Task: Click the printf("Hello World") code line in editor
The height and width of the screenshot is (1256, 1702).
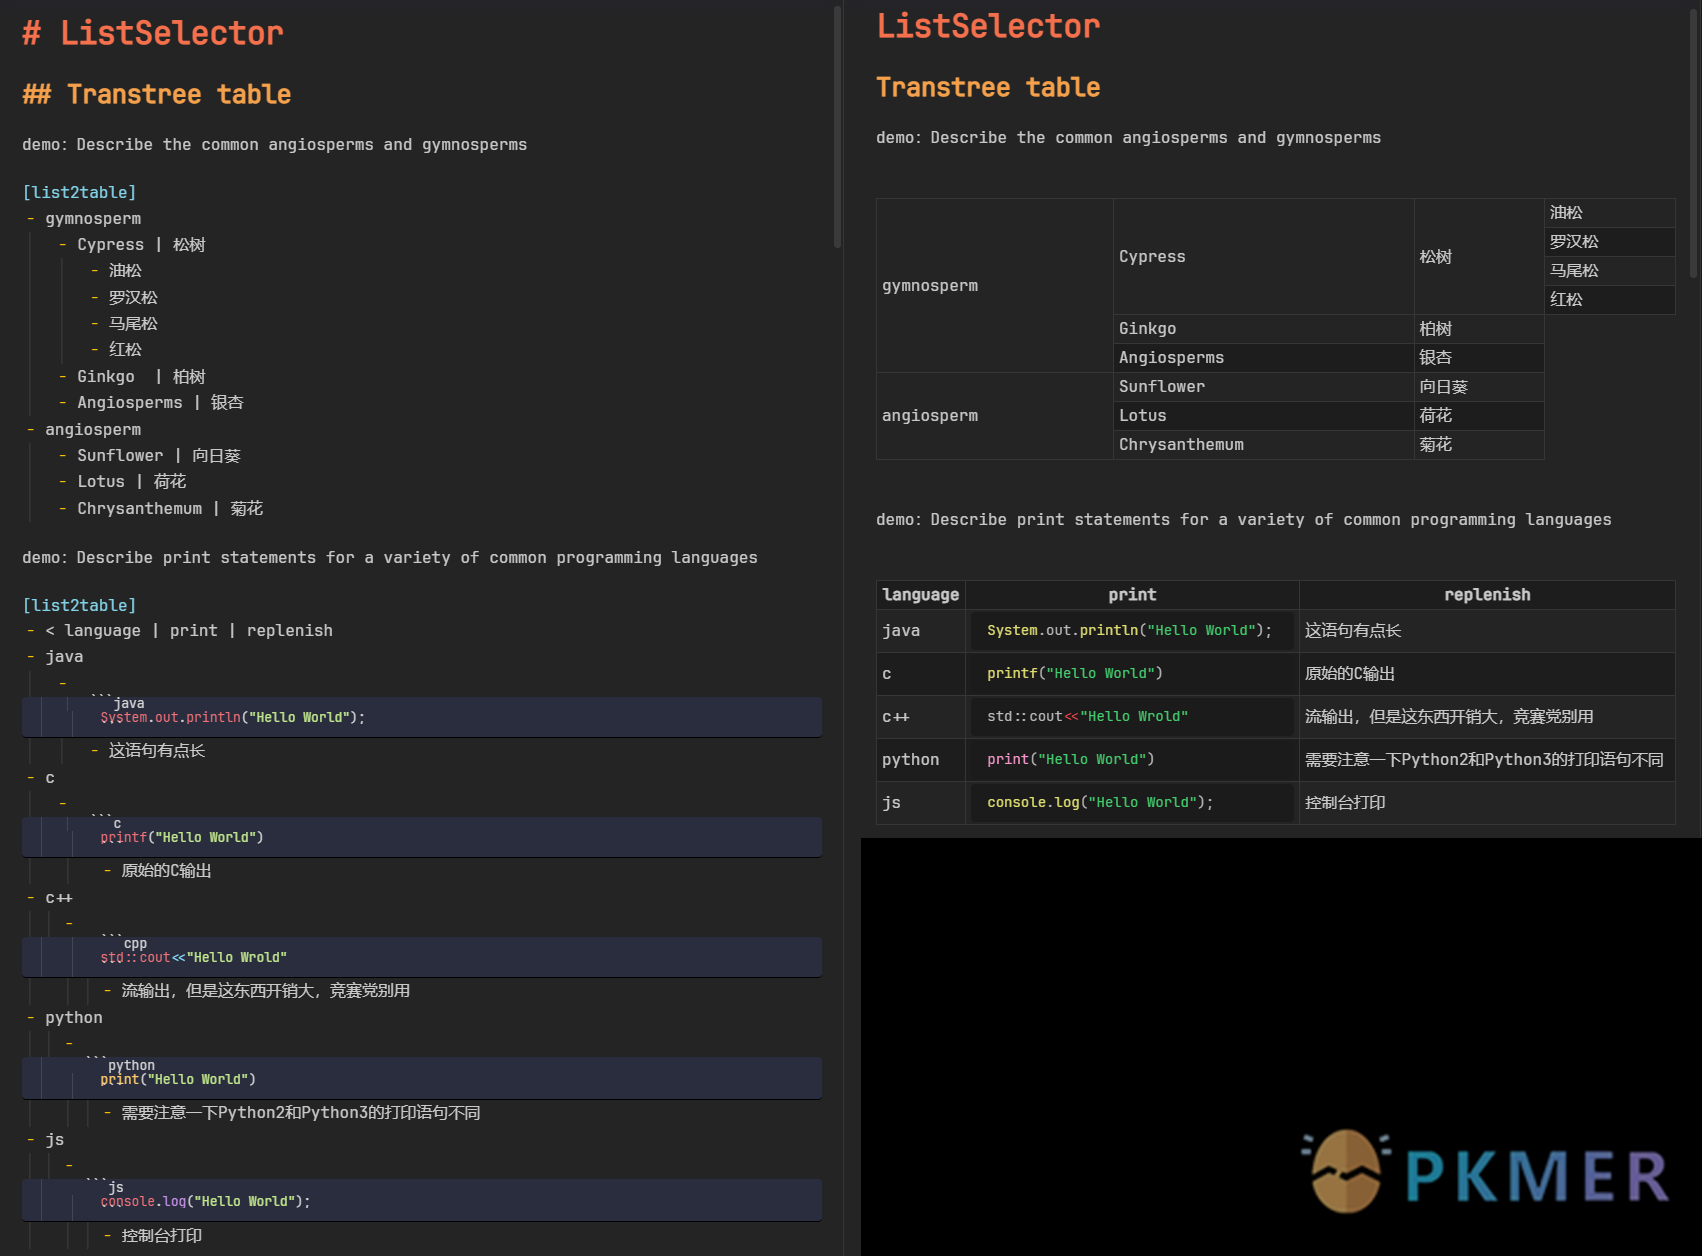Action: point(182,837)
